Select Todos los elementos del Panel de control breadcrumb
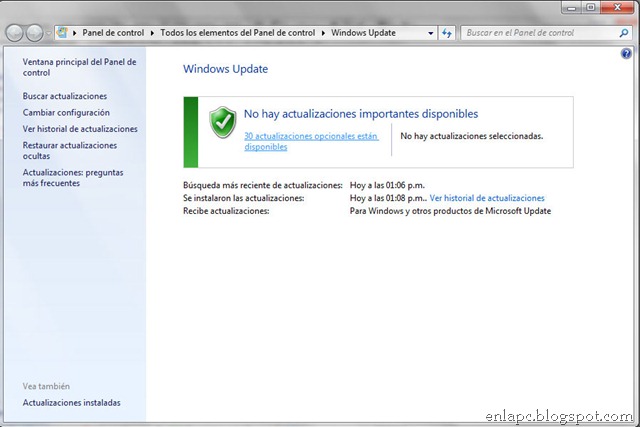This screenshot has width=640, height=427. point(238,33)
